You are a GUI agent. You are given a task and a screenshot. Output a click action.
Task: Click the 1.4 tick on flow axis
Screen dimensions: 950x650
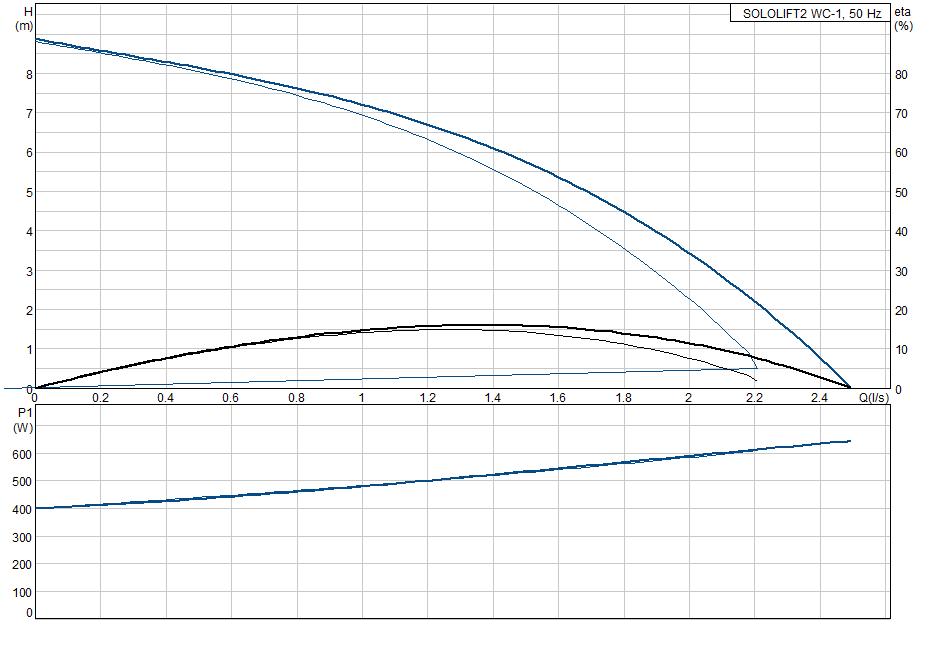point(492,398)
